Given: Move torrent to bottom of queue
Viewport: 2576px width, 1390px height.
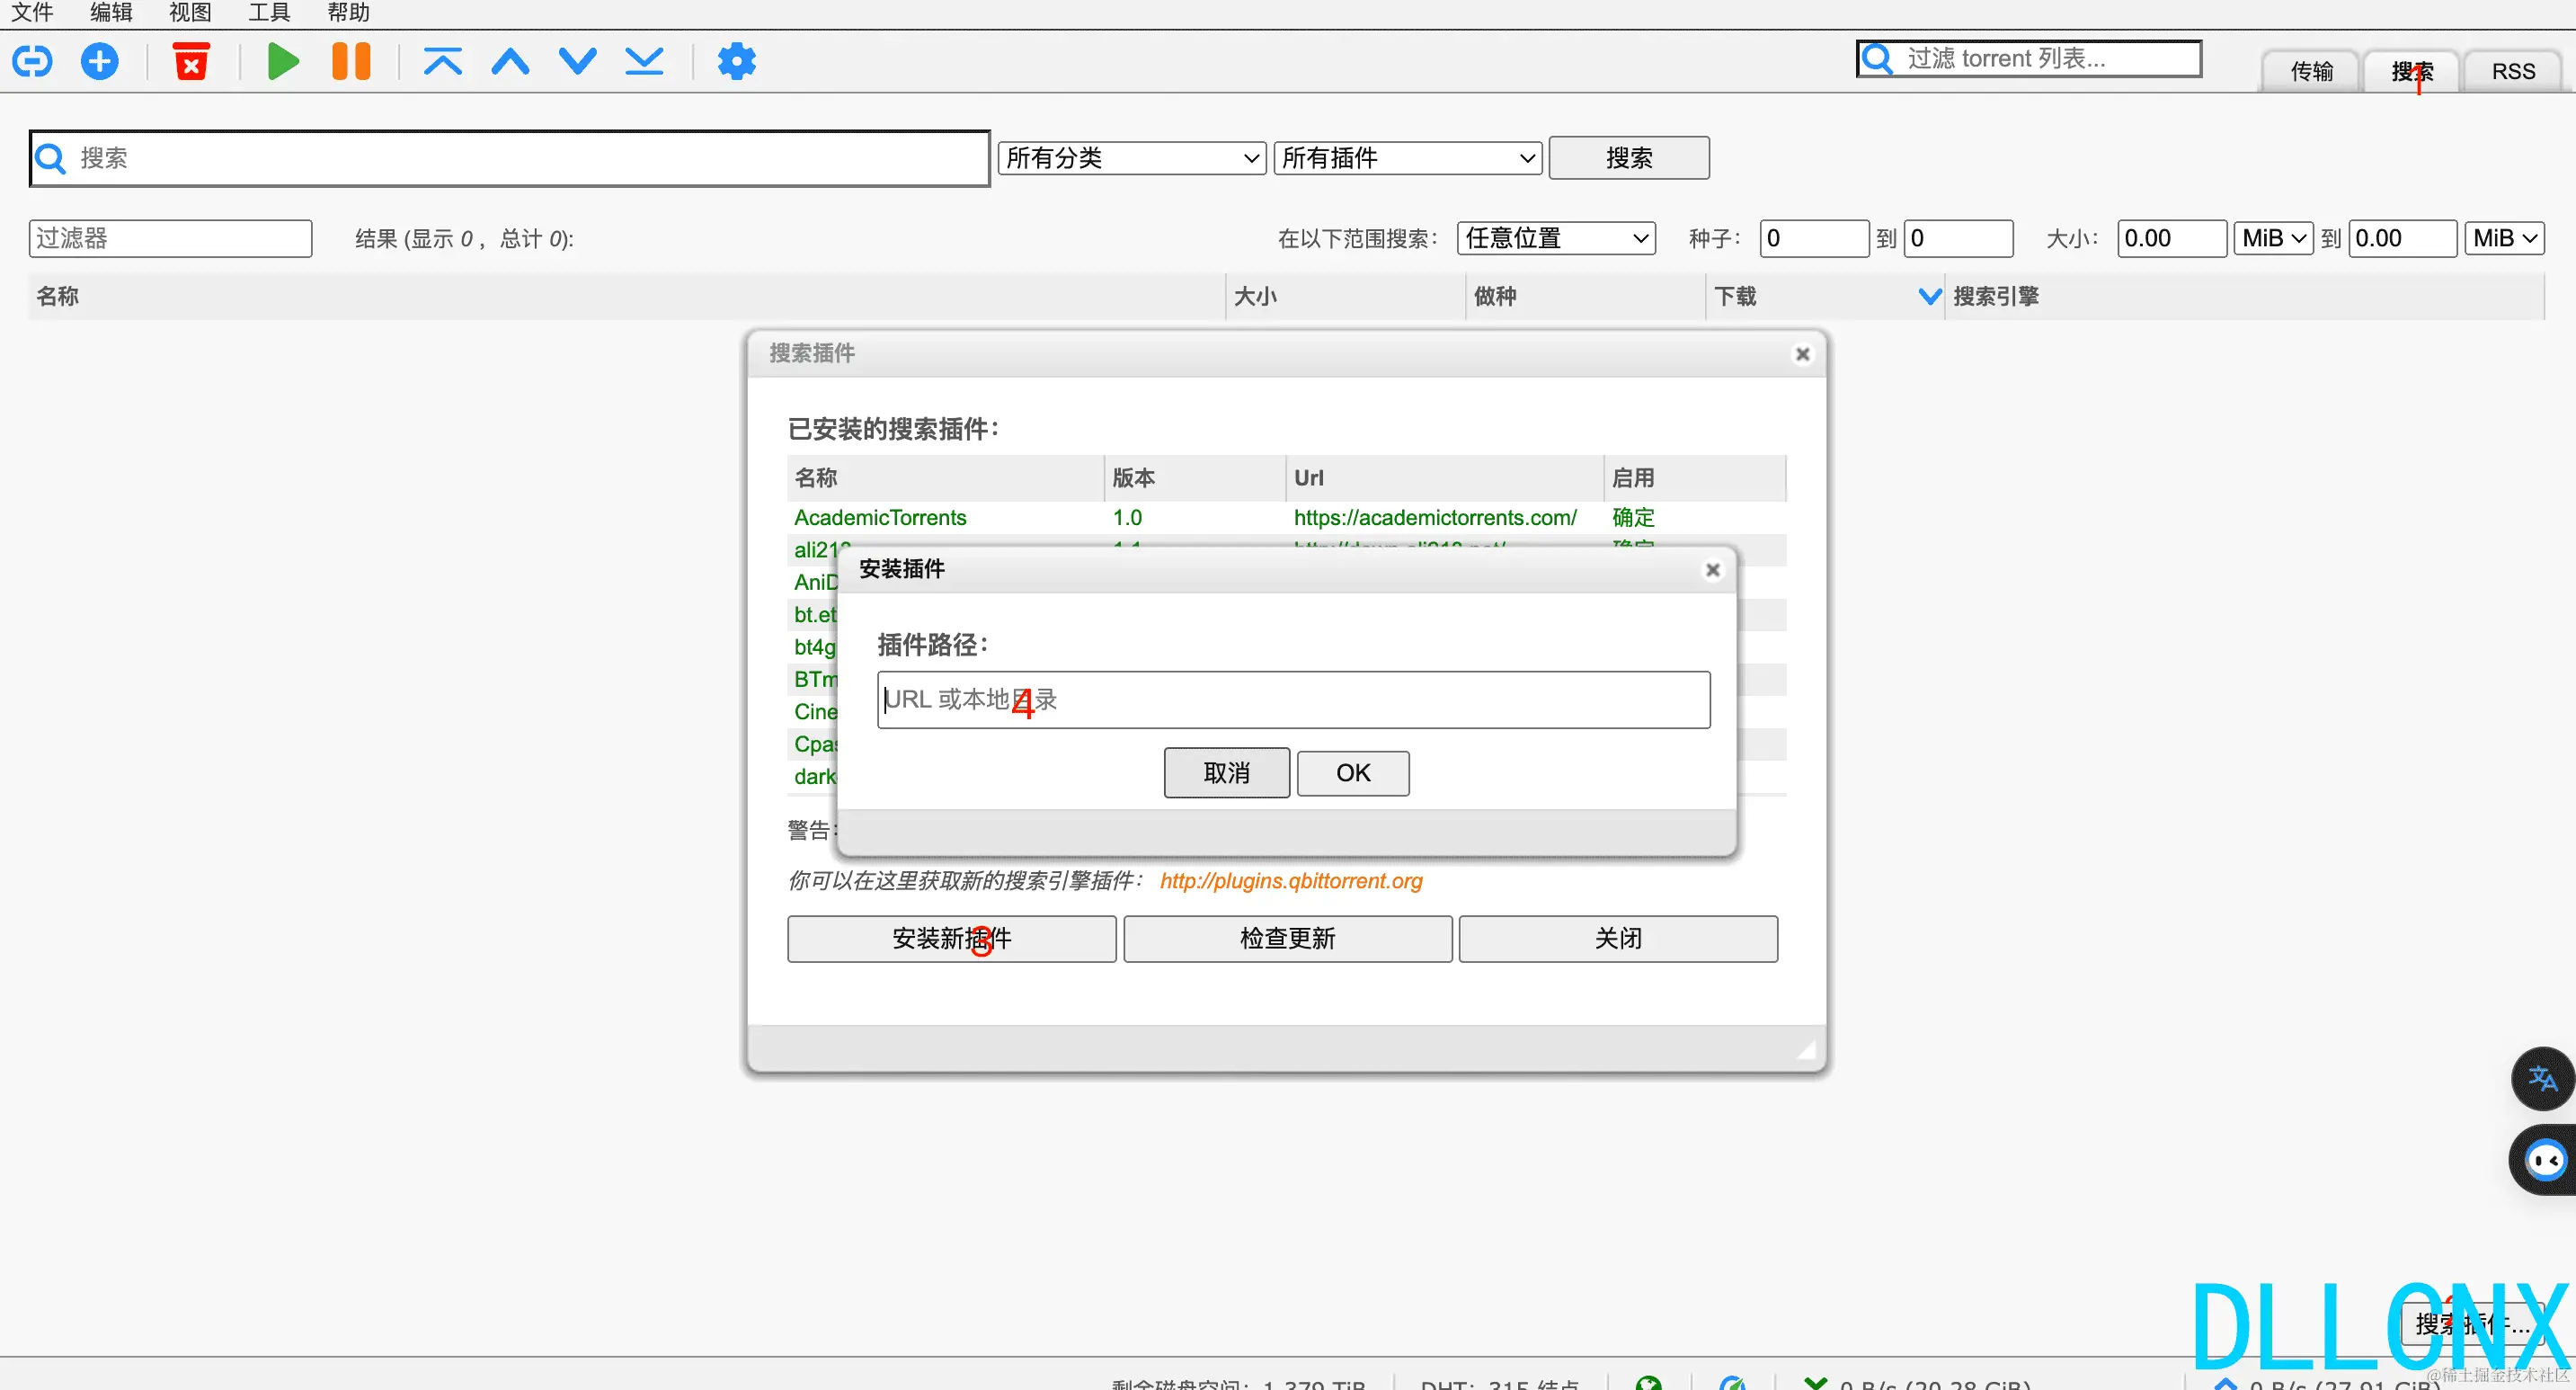Looking at the screenshot, I should (644, 61).
